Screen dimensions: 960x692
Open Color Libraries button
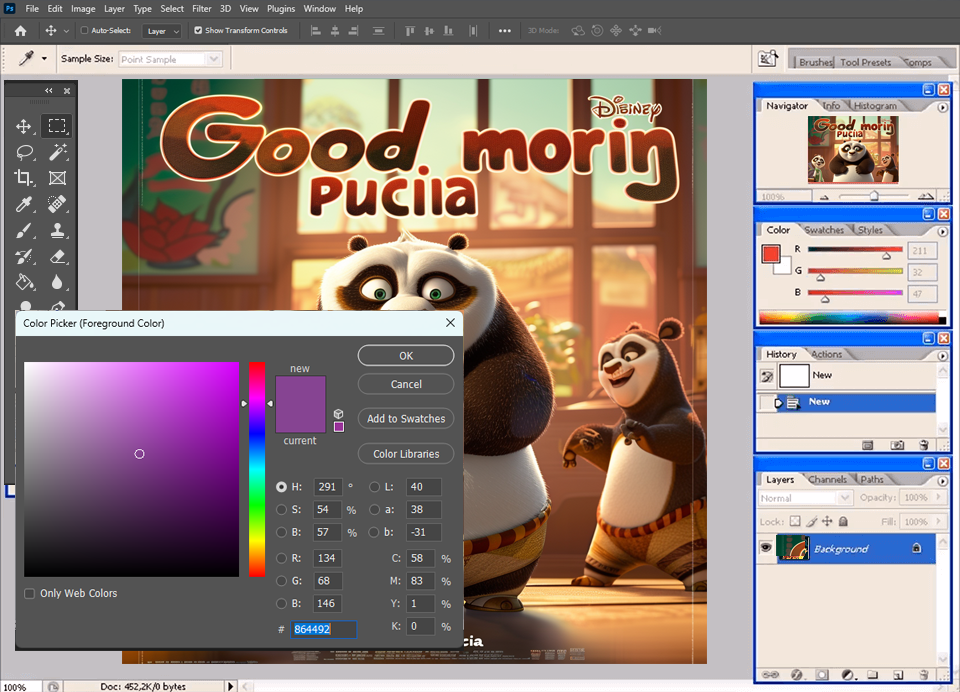[406, 454]
